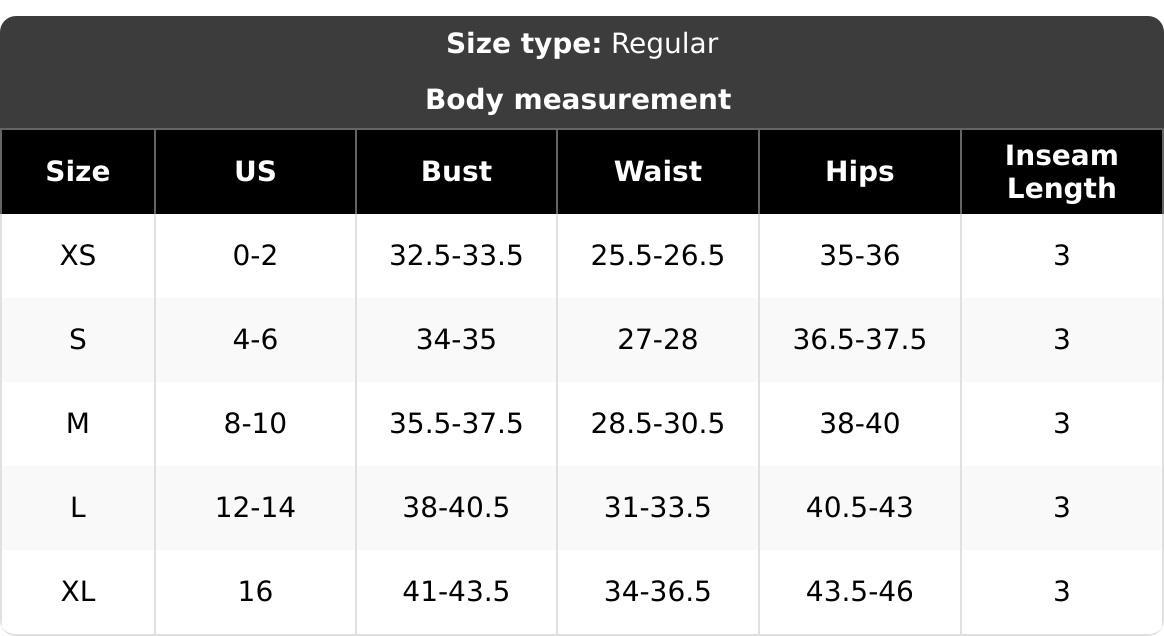The image size is (1164, 636).
Task: Select the US 12-14 cell
Action: [255, 508]
